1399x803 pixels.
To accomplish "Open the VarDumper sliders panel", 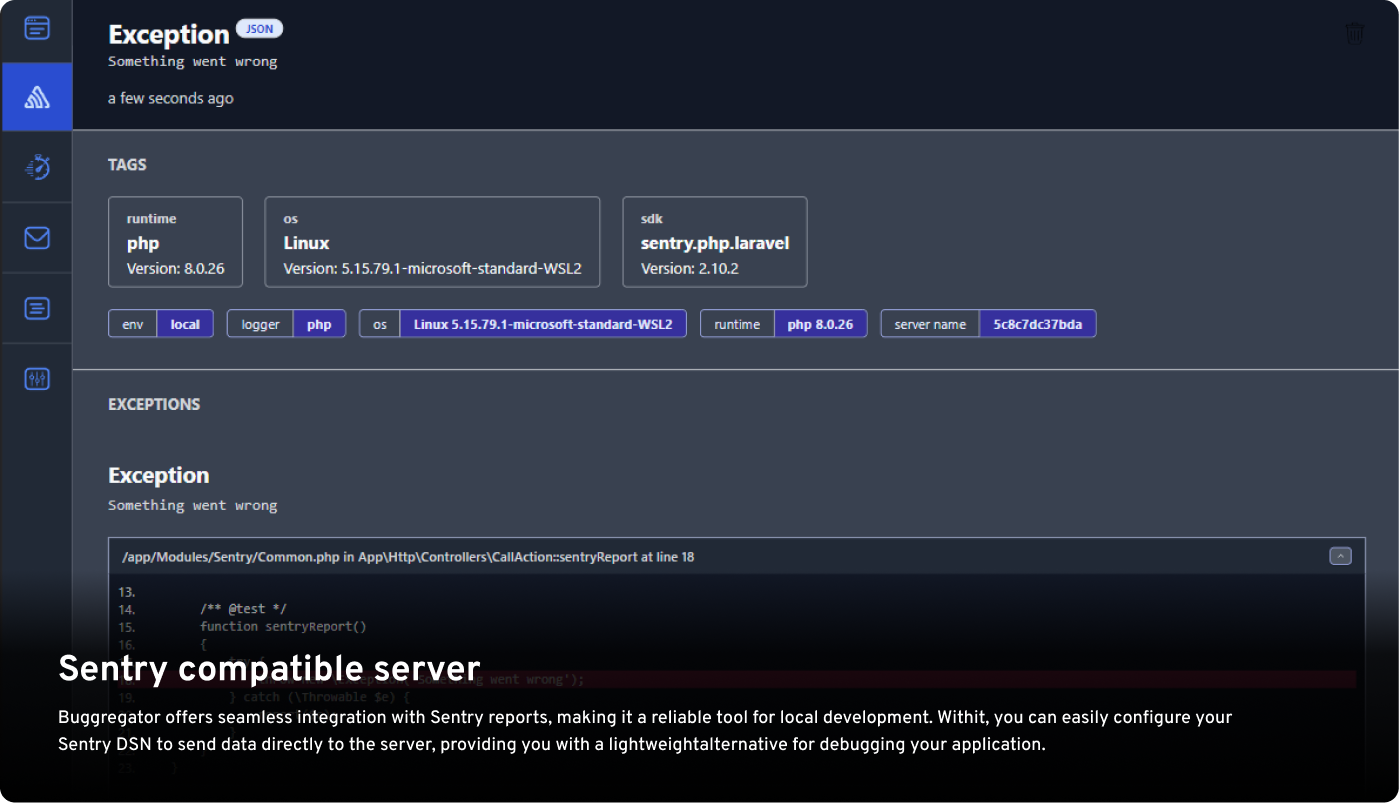I will pyautogui.click(x=36, y=378).
